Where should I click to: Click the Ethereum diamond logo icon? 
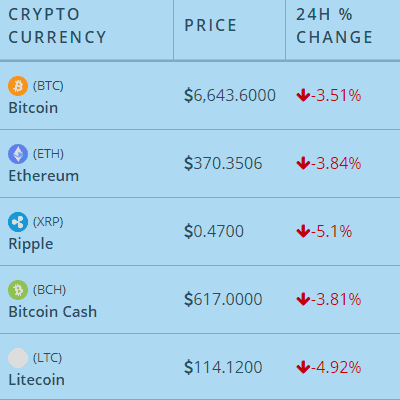(x=18, y=154)
